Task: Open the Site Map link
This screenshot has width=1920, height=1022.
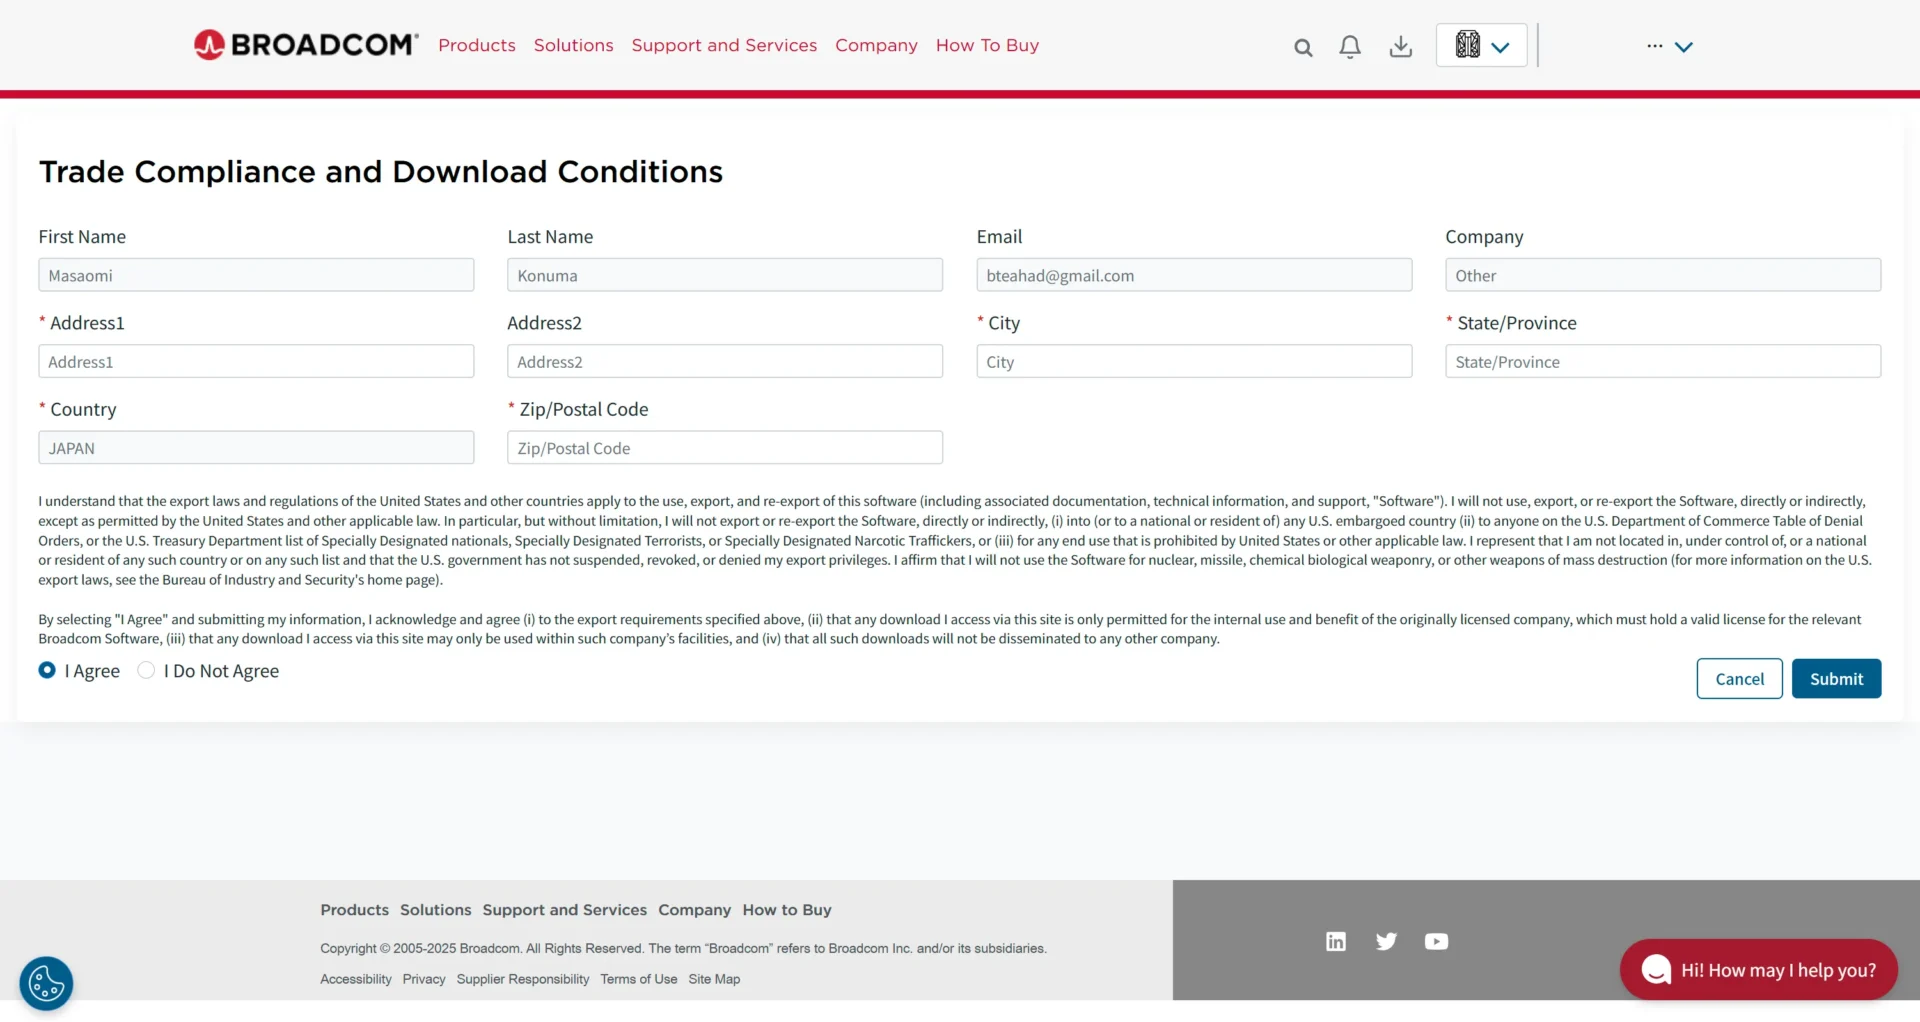Action: [714, 979]
